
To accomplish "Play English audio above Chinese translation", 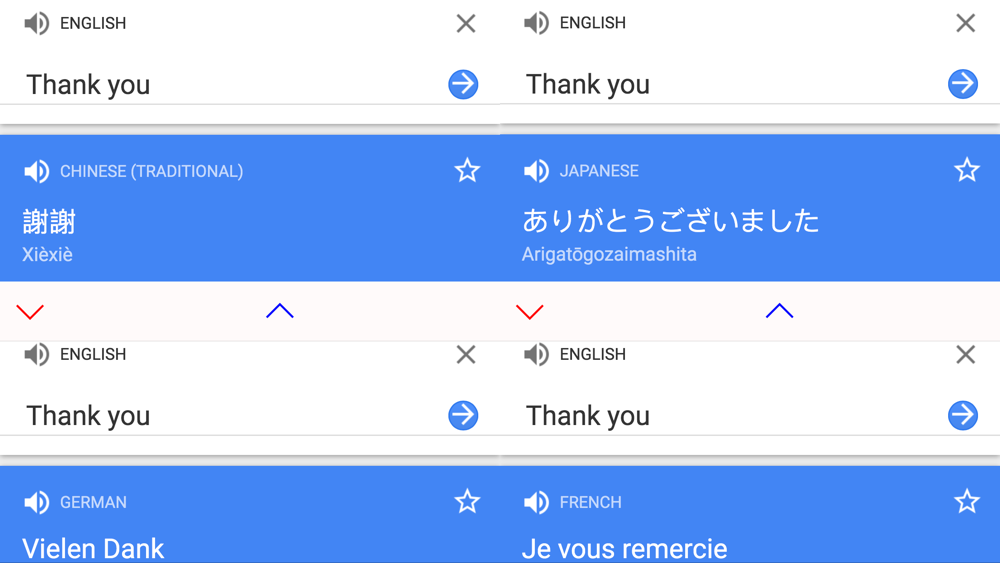I will pyautogui.click(x=36, y=24).
